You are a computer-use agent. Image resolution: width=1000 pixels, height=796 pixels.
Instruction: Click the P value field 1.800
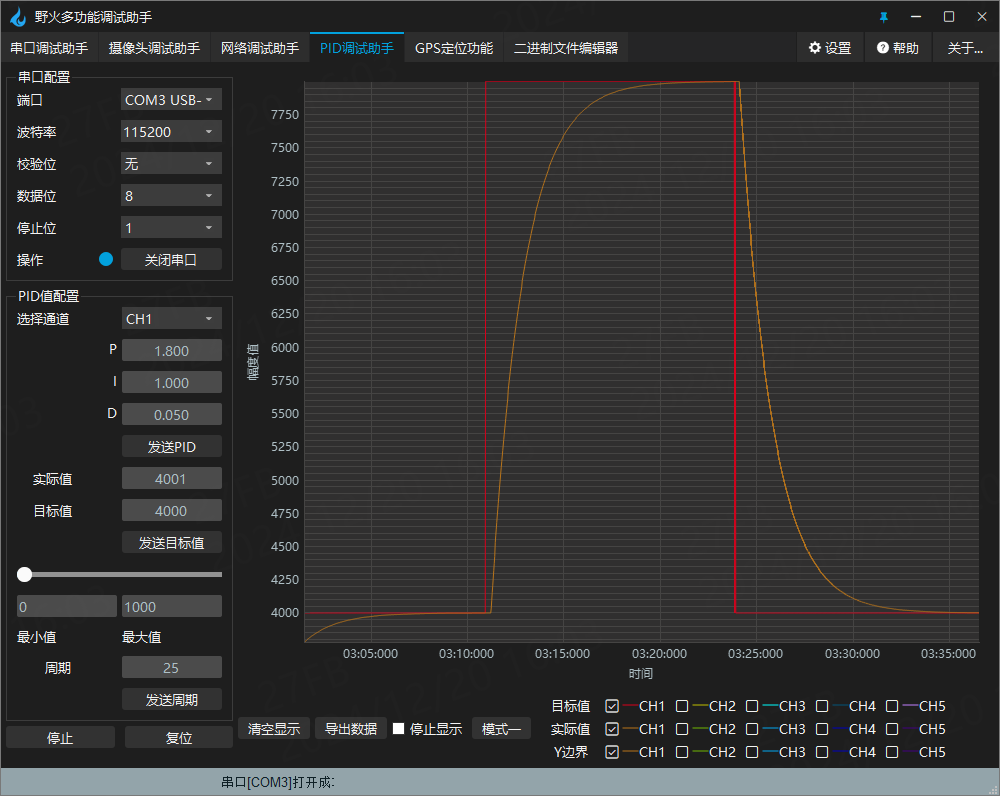[172, 351]
